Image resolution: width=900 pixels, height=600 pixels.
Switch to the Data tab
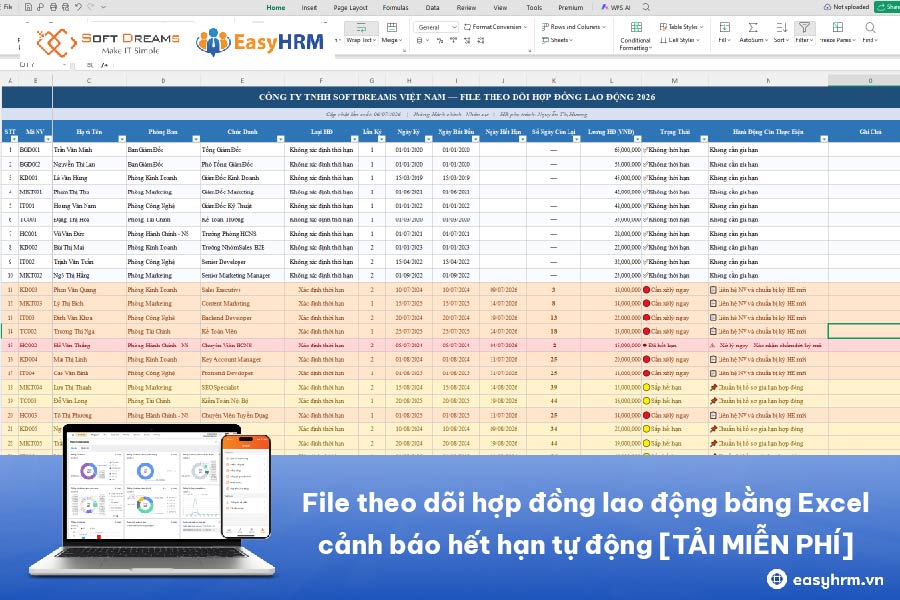coord(432,7)
